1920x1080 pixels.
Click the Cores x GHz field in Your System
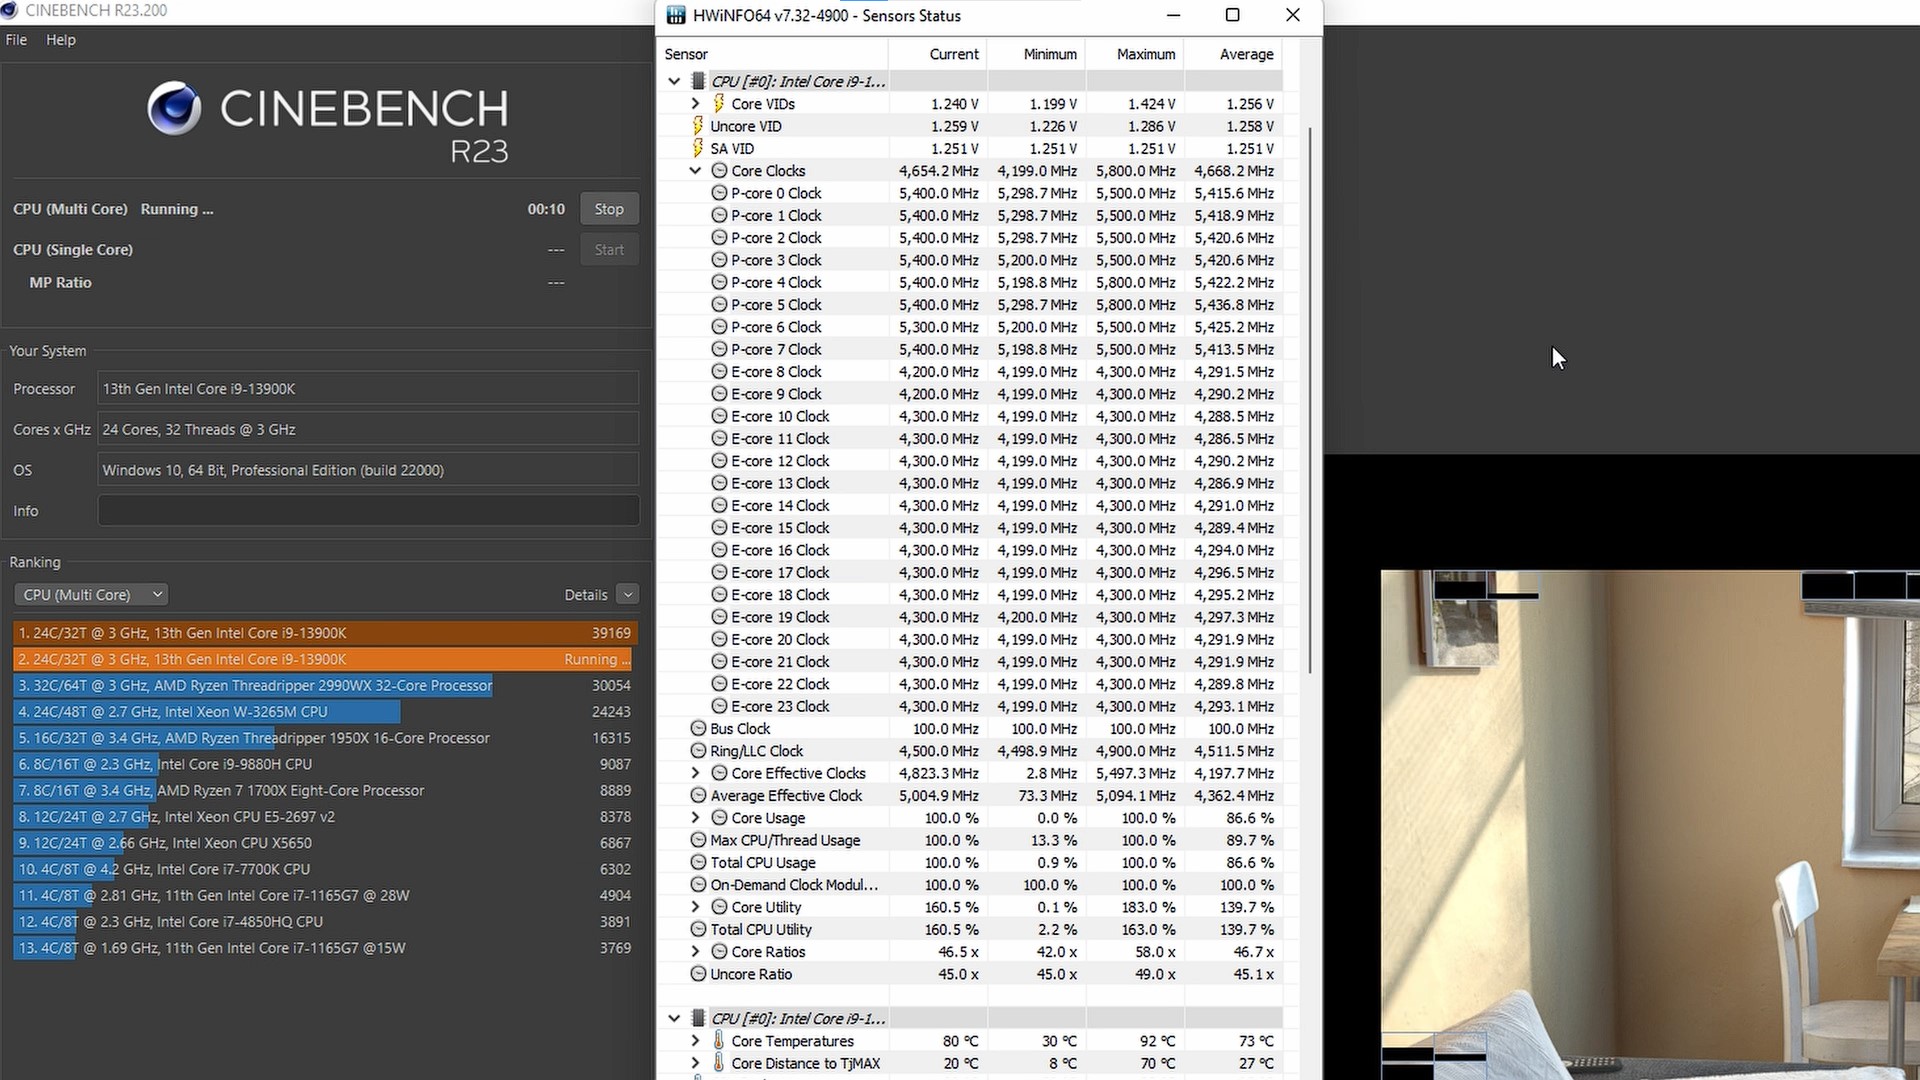[368, 429]
